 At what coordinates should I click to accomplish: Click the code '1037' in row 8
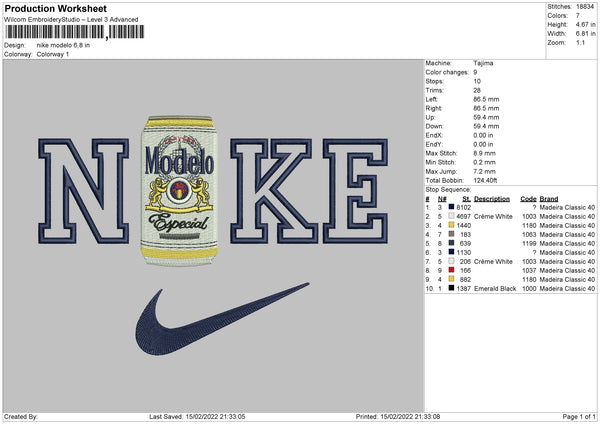tap(529, 270)
